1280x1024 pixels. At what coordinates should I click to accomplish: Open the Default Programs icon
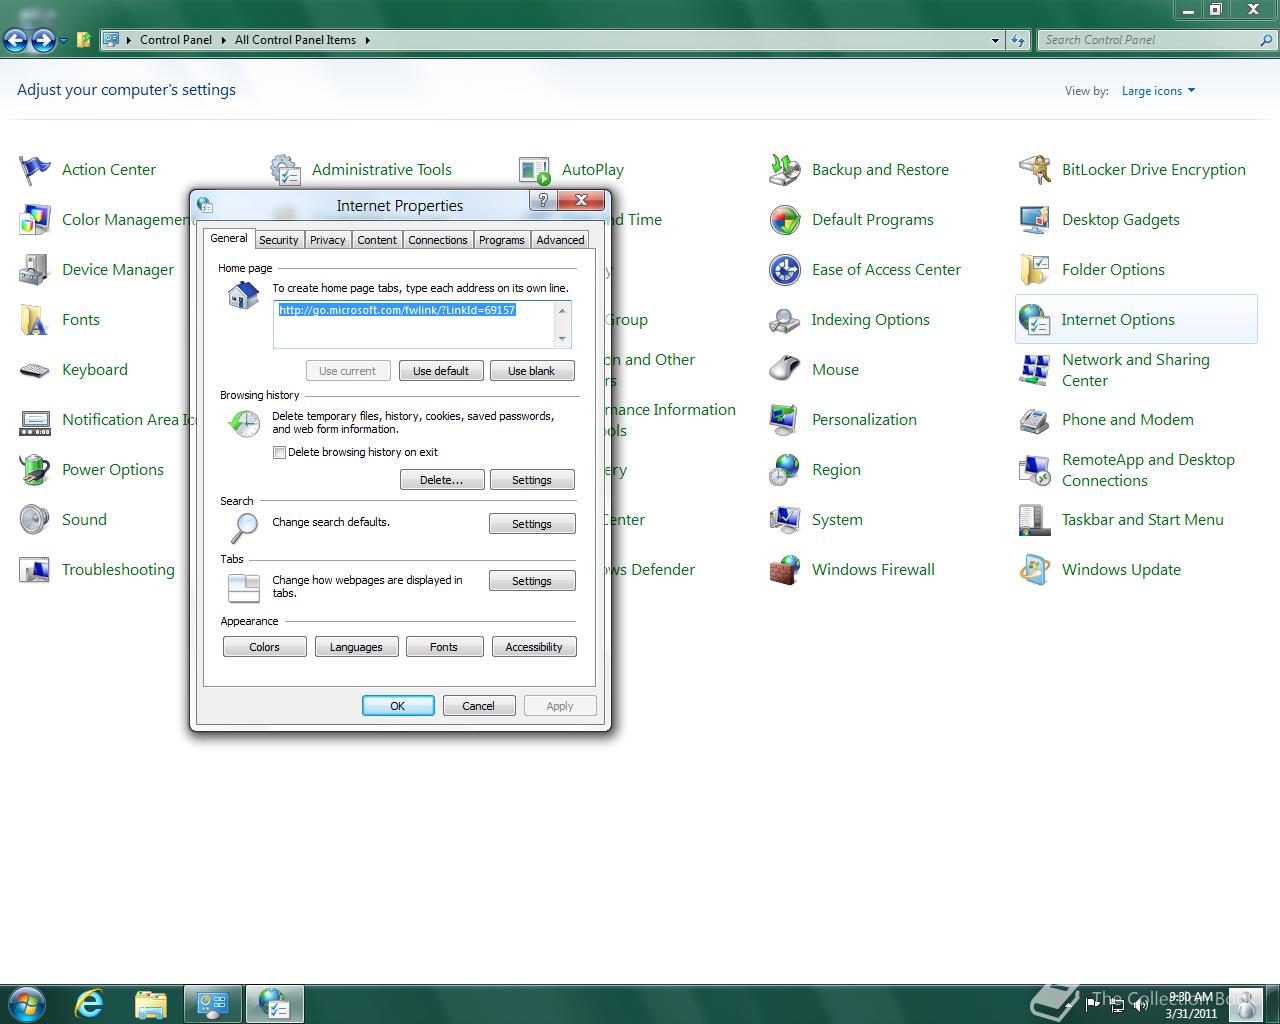coord(785,220)
